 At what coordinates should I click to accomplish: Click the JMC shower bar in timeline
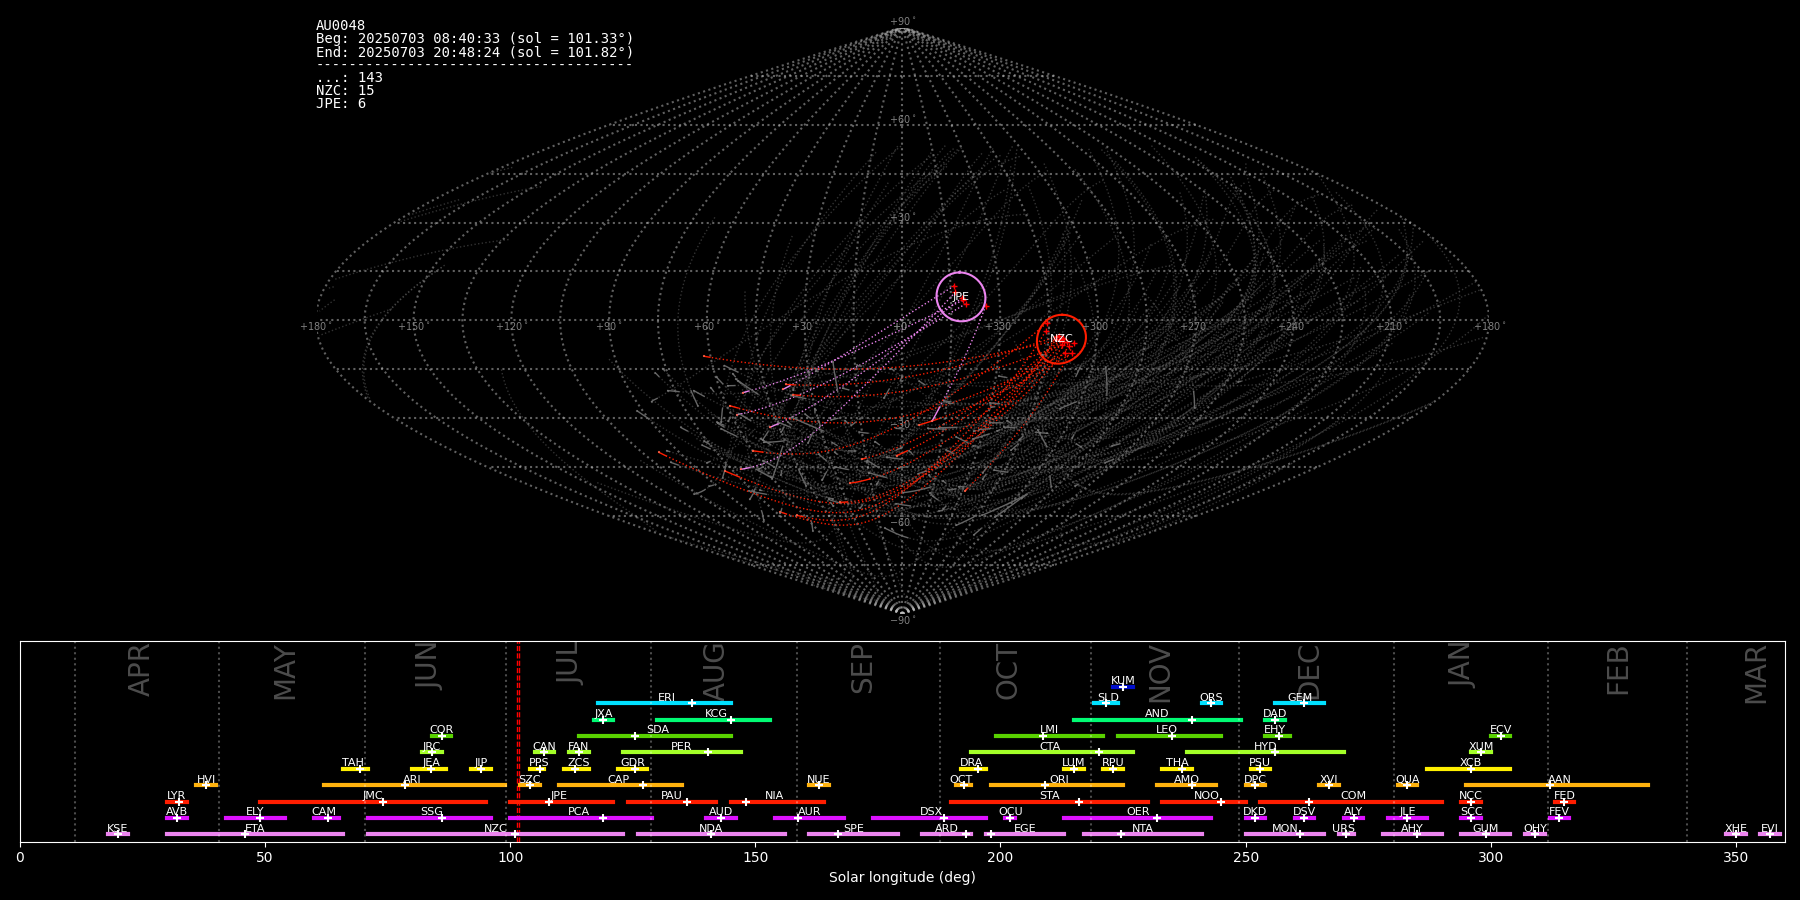(373, 802)
